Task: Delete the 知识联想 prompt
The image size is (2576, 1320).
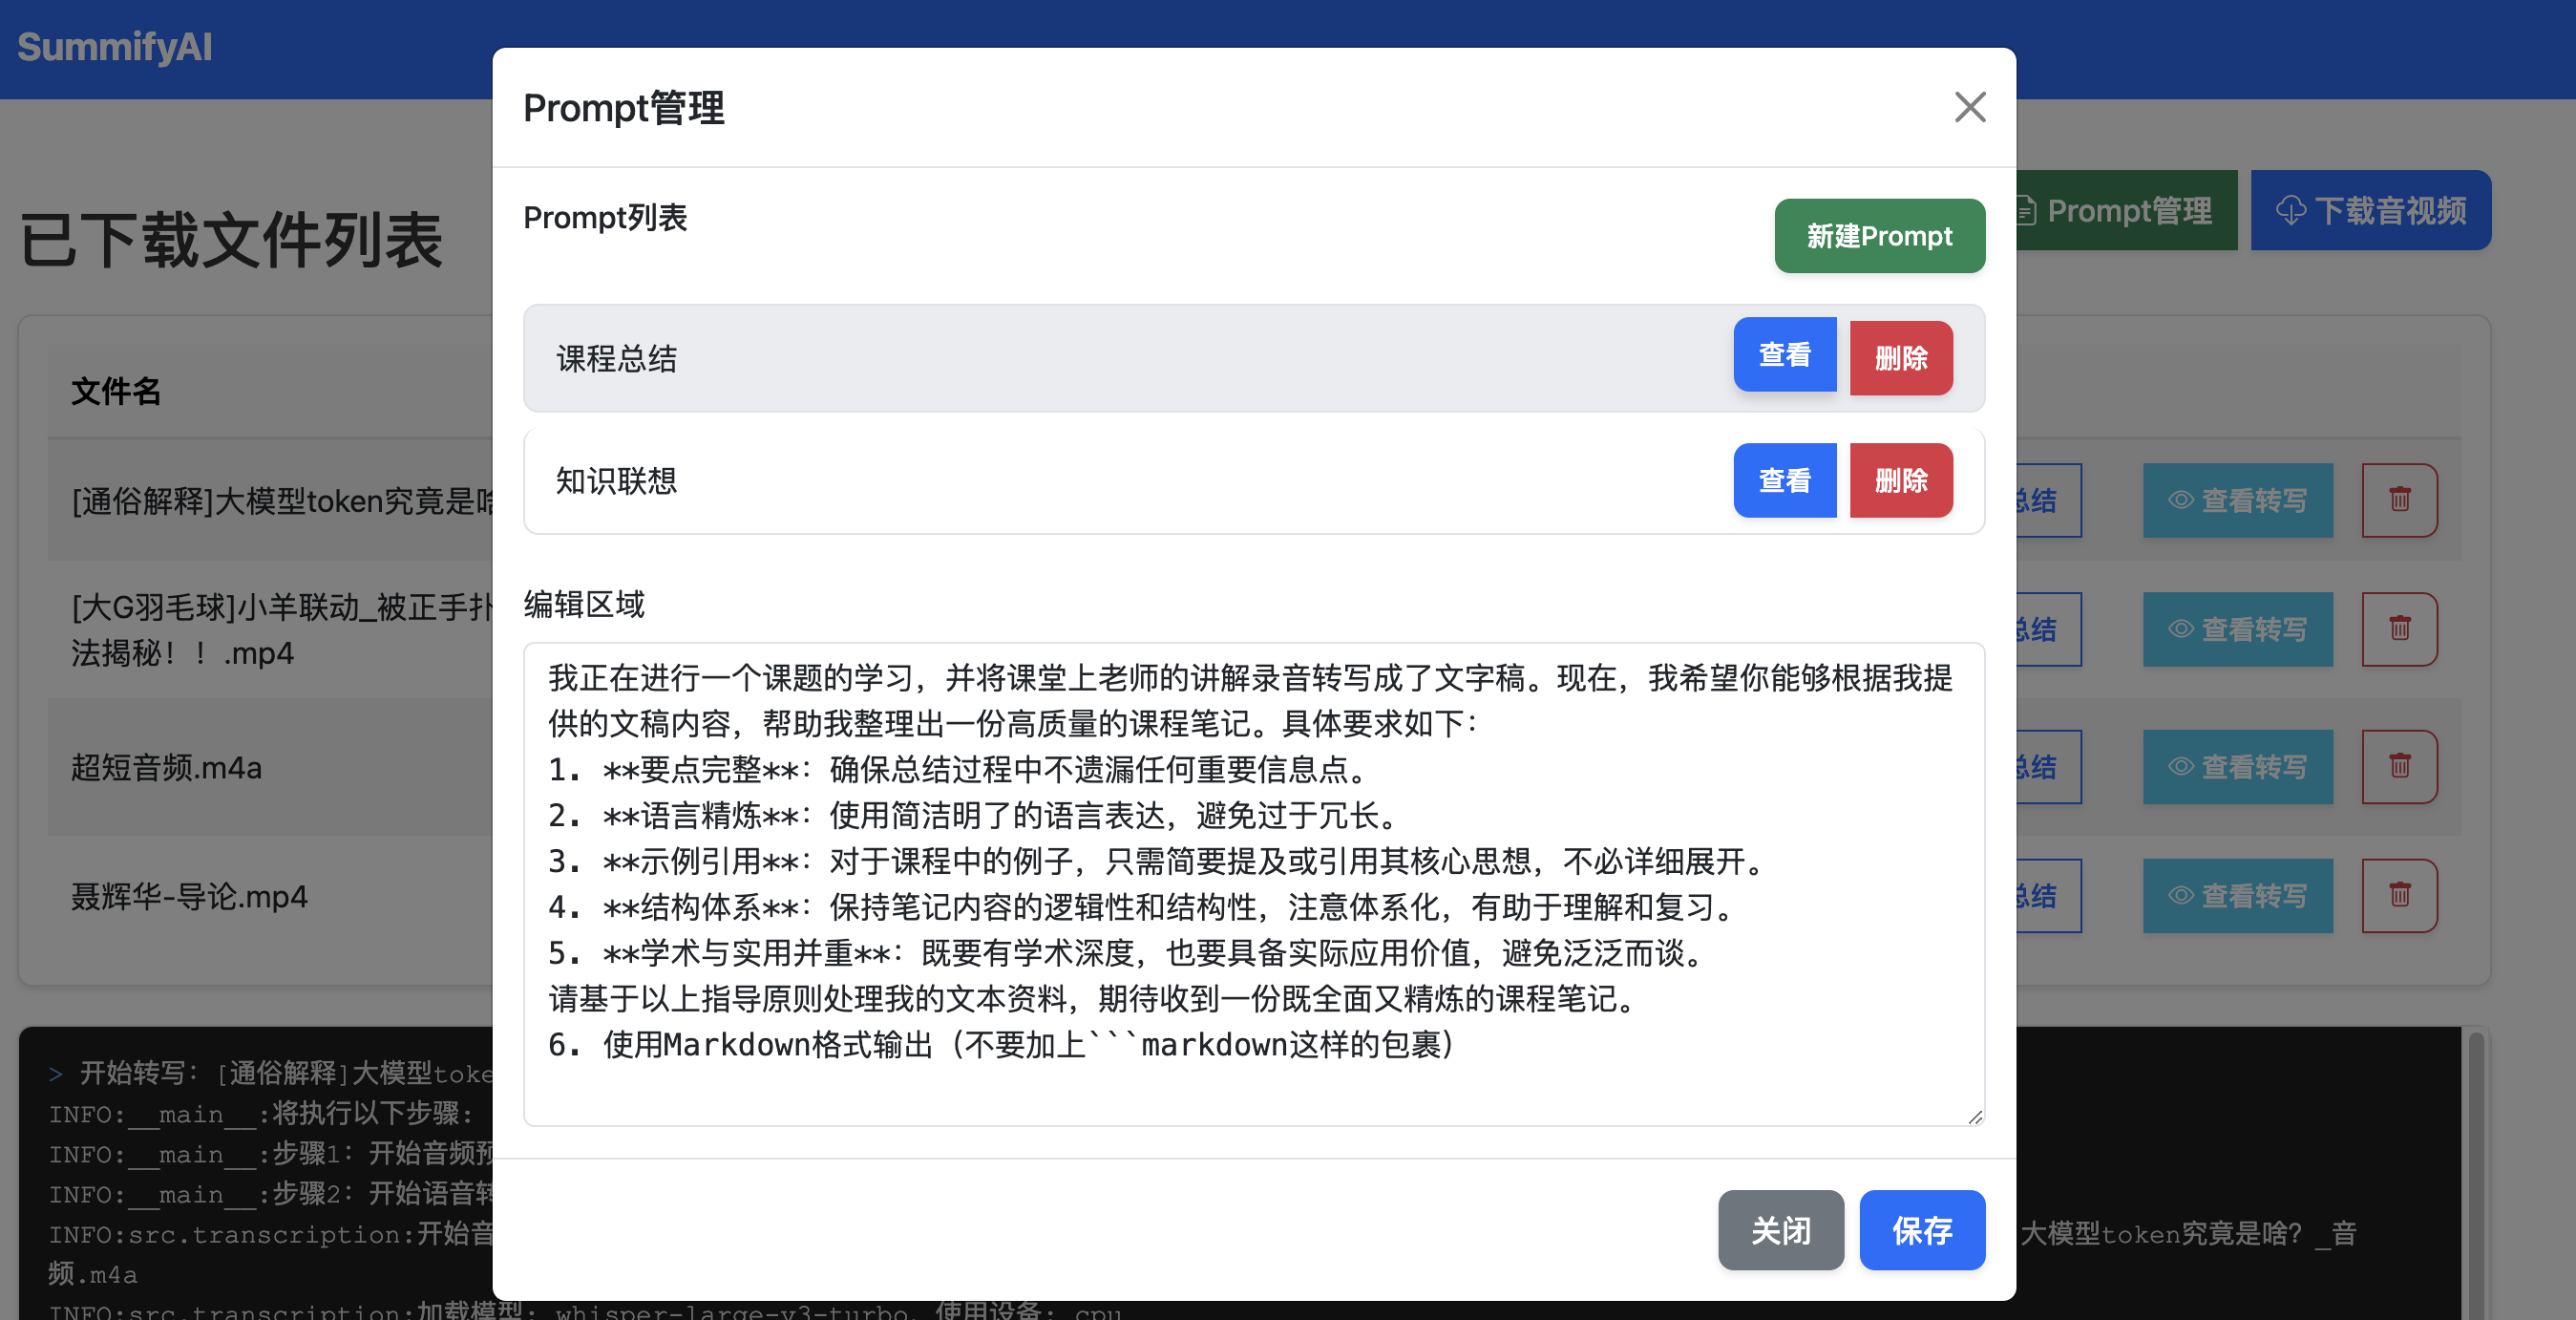Action: tap(1900, 480)
